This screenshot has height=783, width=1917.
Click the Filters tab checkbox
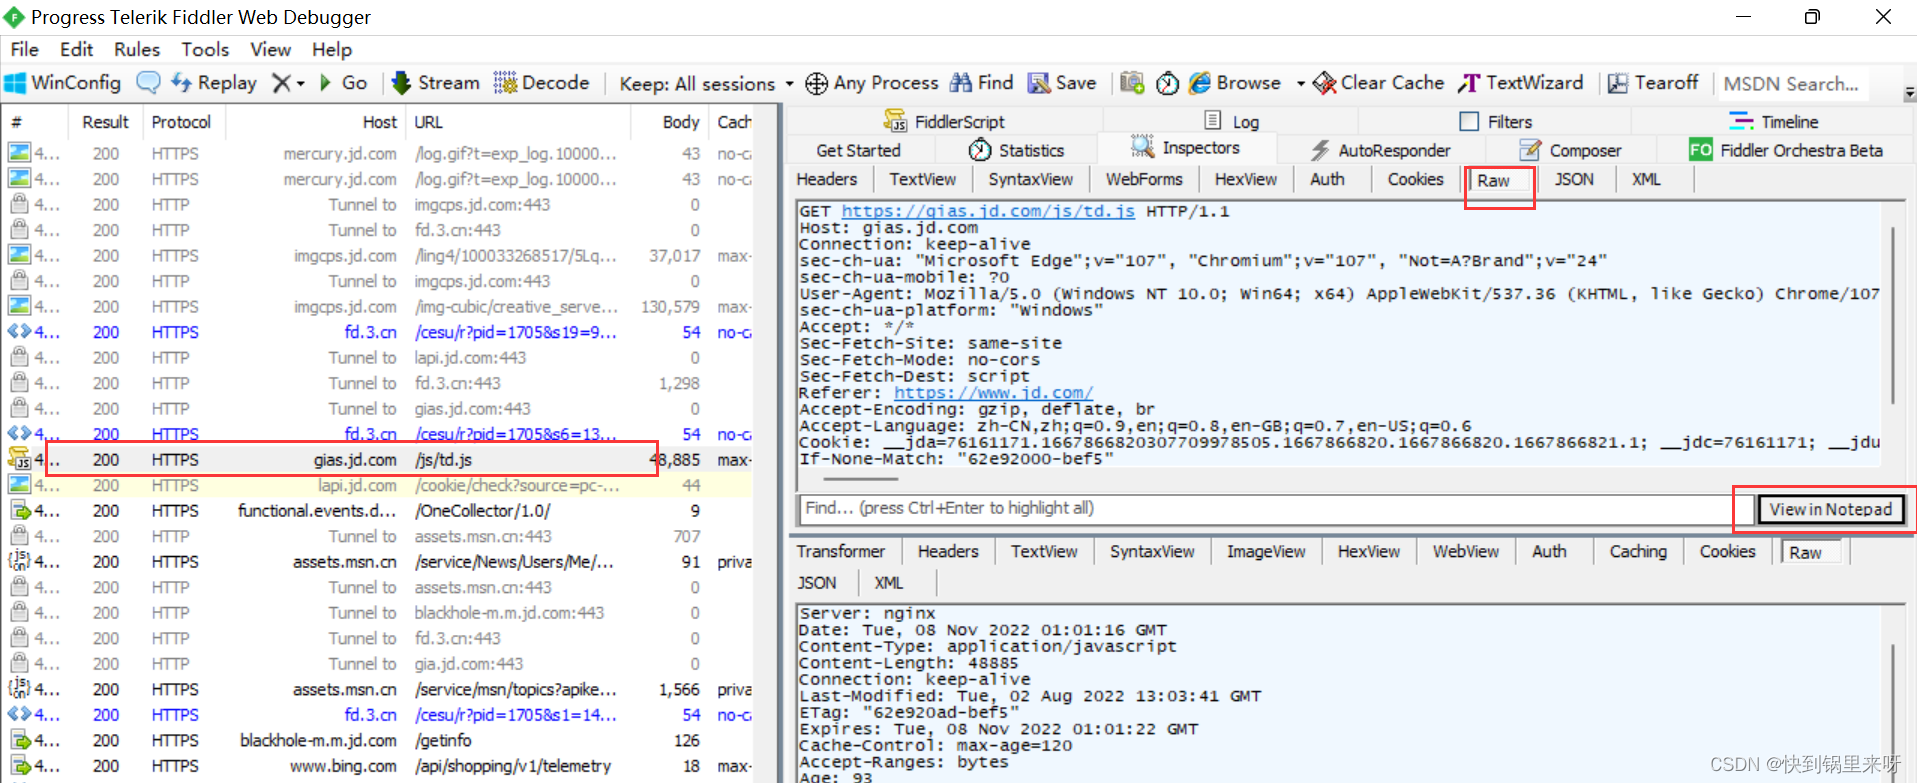coord(1469,122)
